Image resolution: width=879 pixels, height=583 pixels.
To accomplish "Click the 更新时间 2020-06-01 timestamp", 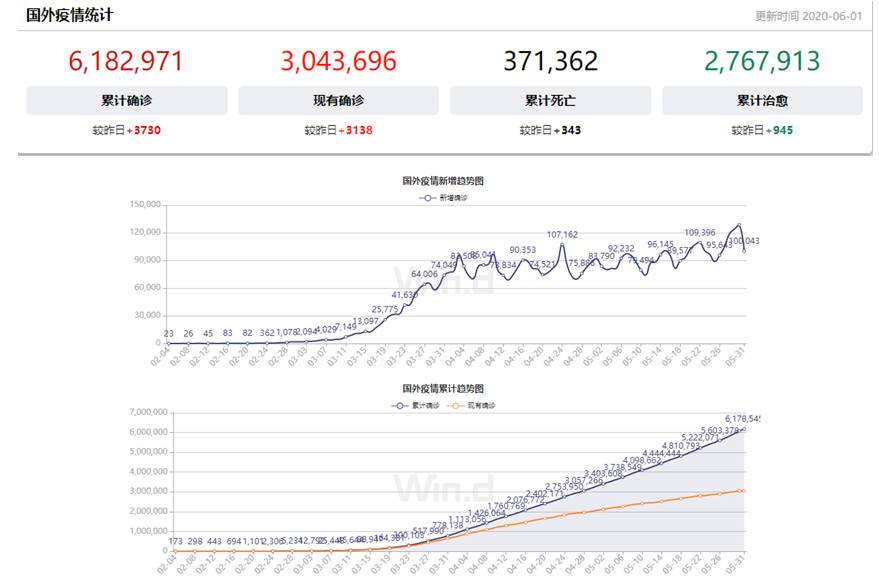I will tap(808, 16).
